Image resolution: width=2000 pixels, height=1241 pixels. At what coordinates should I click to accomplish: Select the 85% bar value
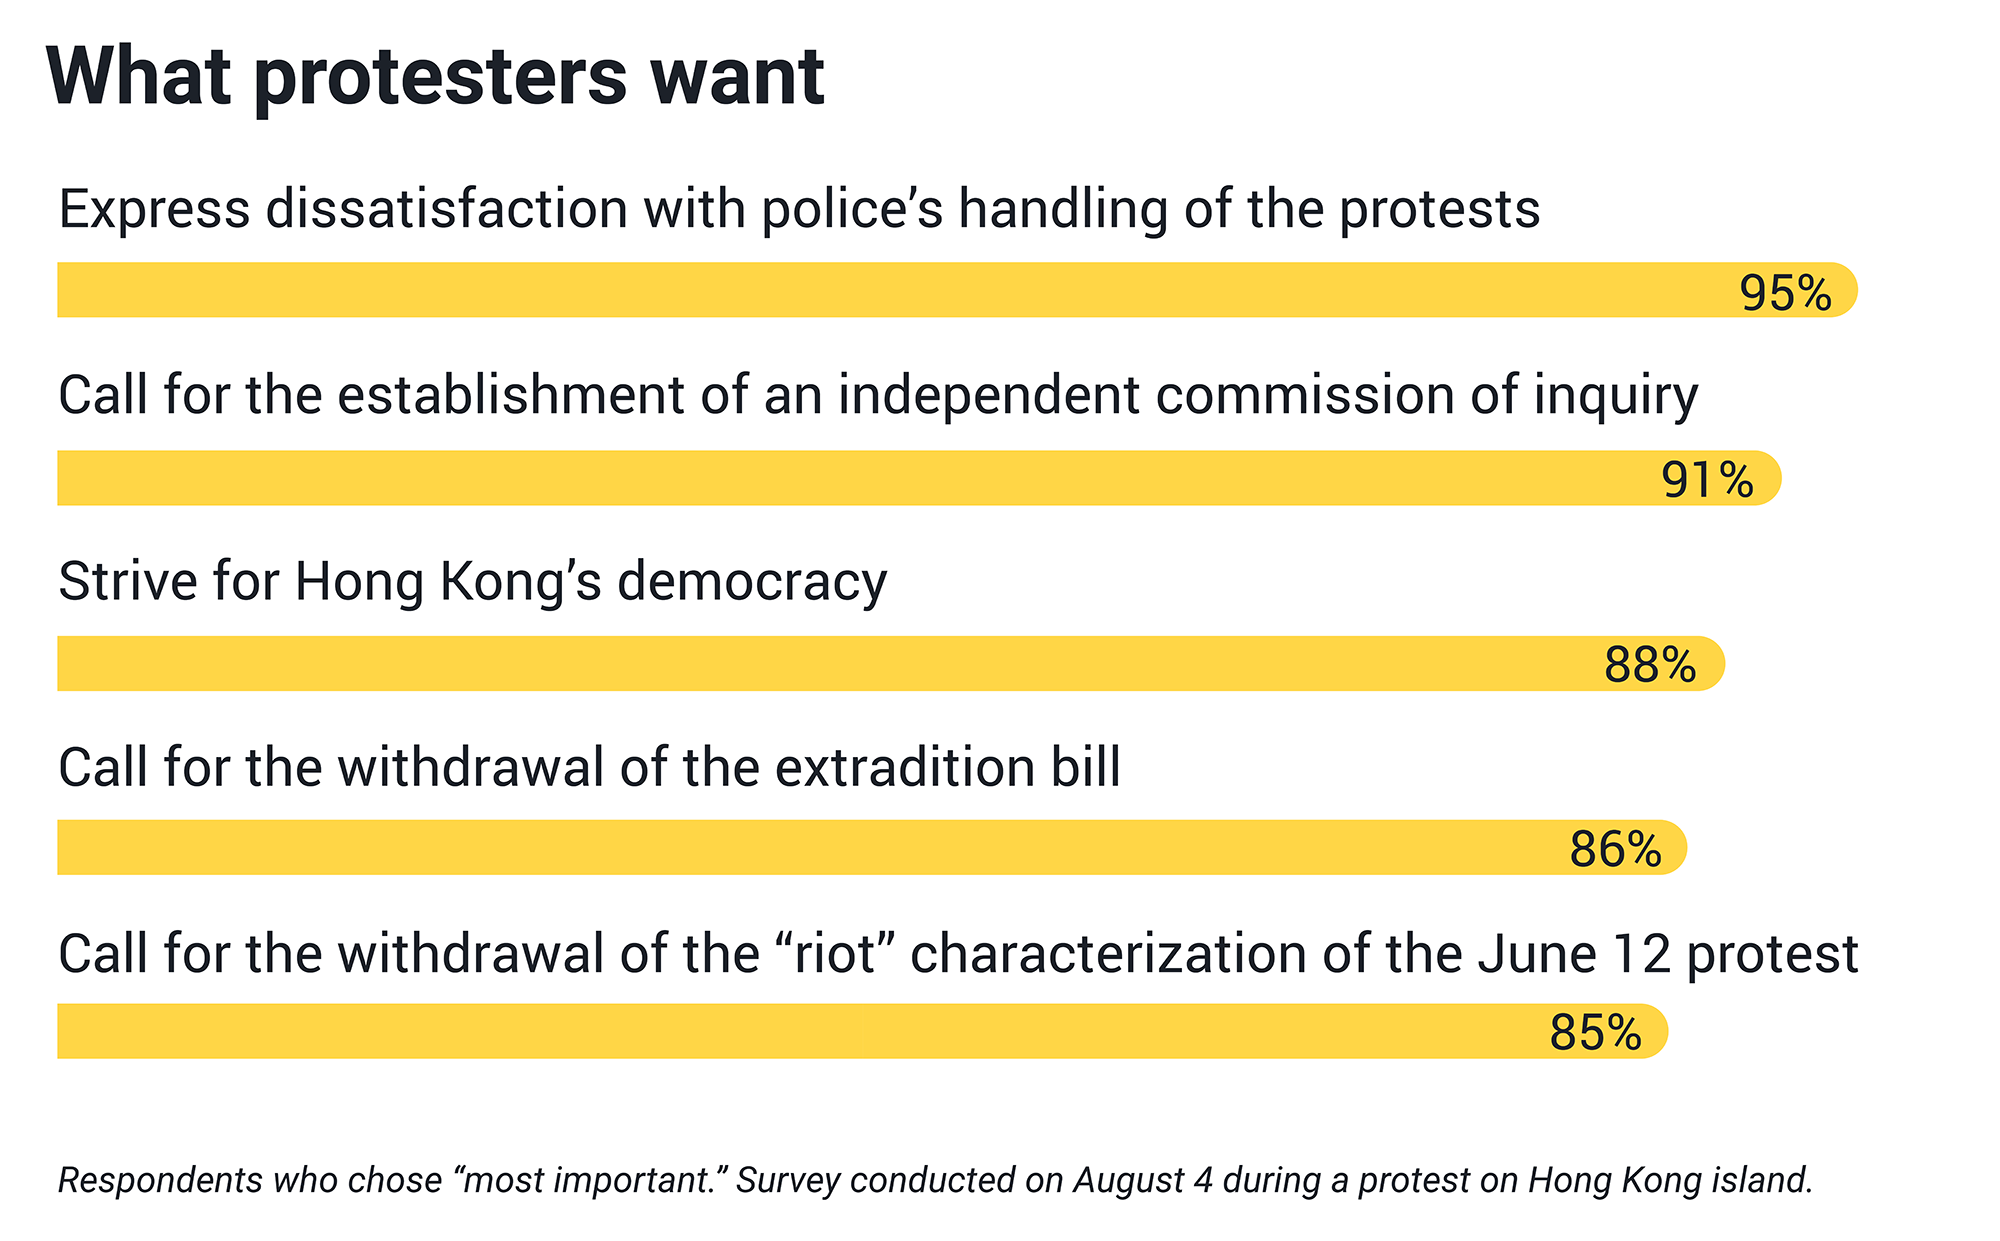point(1595,1033)
